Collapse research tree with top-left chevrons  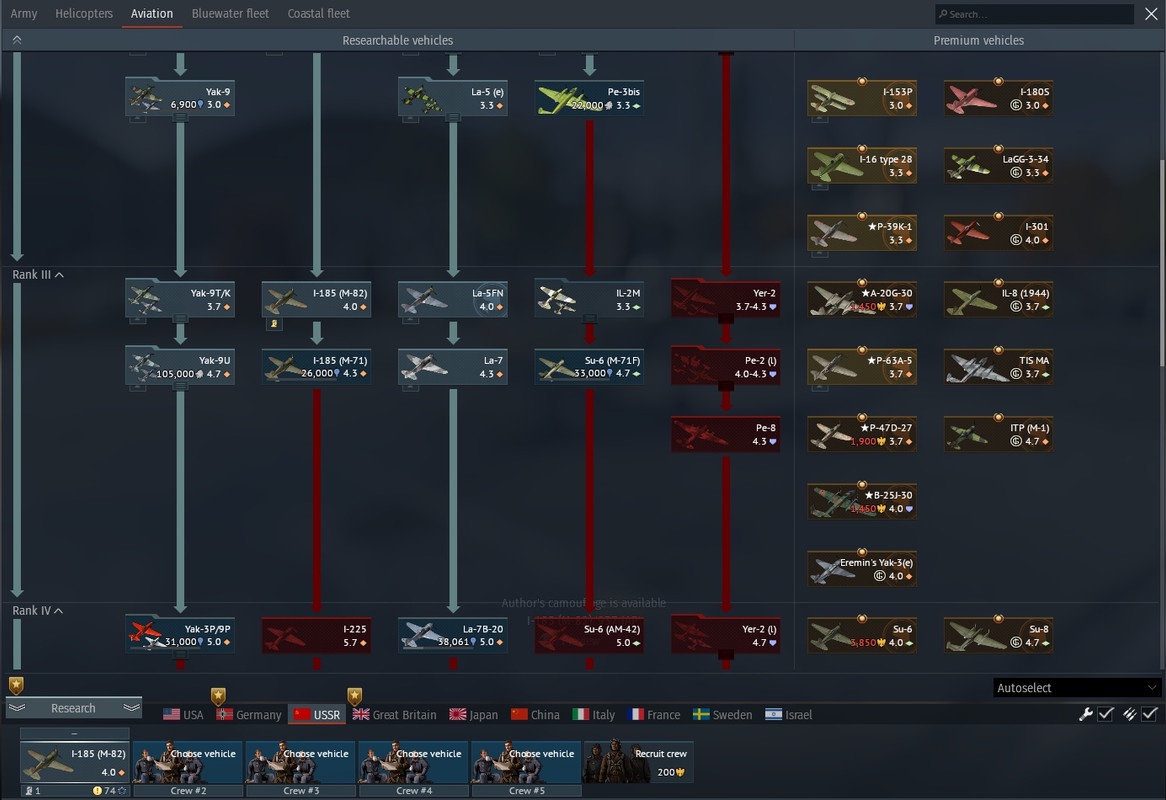[x=17, y=40]
